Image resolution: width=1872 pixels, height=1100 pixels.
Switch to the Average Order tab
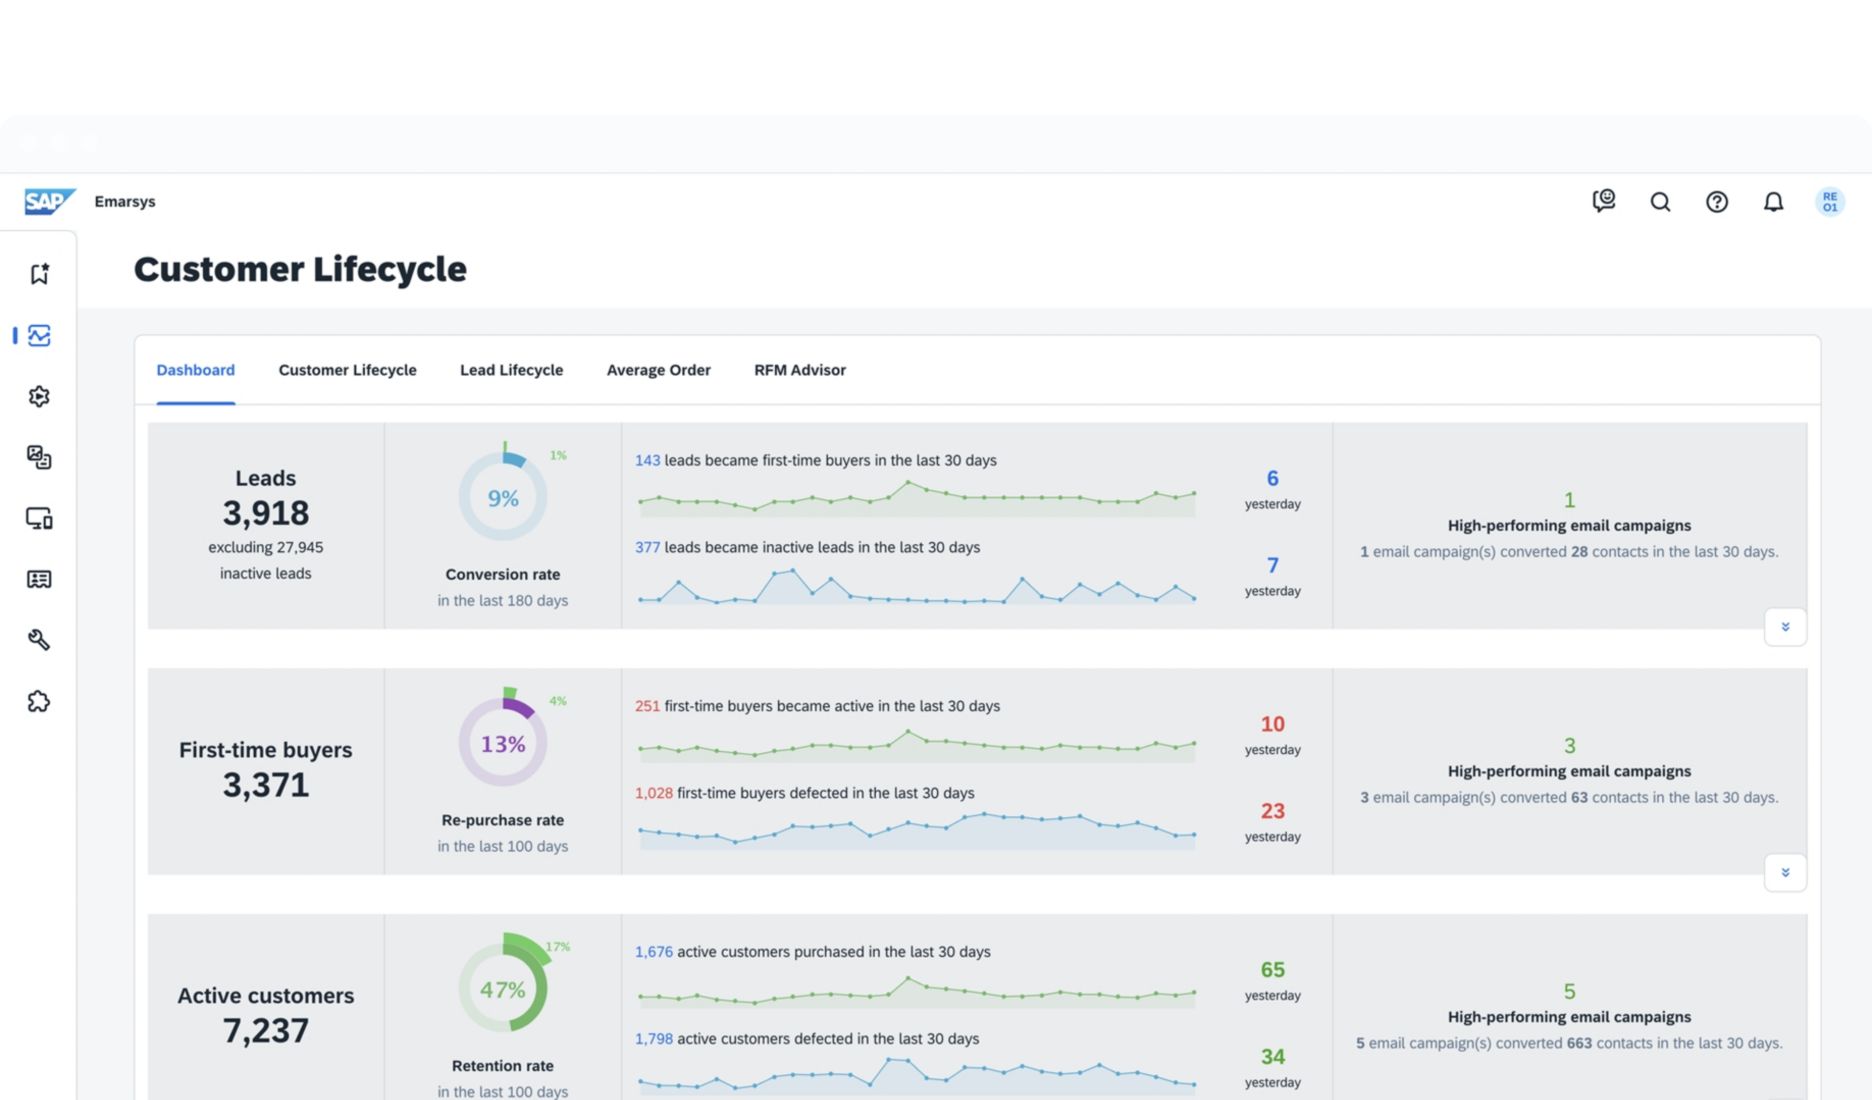[657, 369]
